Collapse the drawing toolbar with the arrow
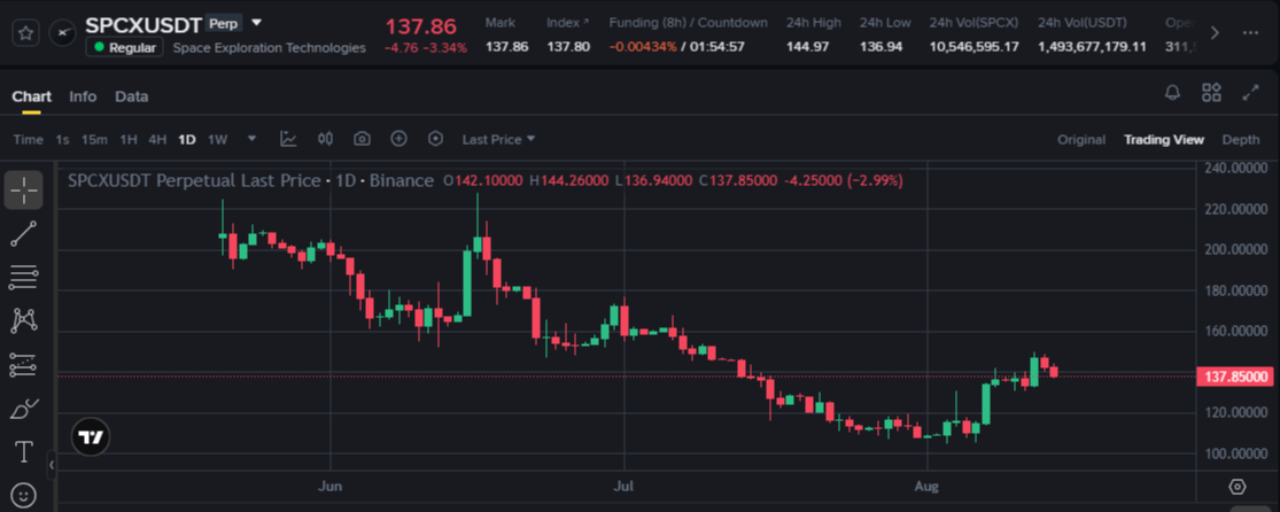The width and height of the screenshot is (1280, 512). click(52, 464)
